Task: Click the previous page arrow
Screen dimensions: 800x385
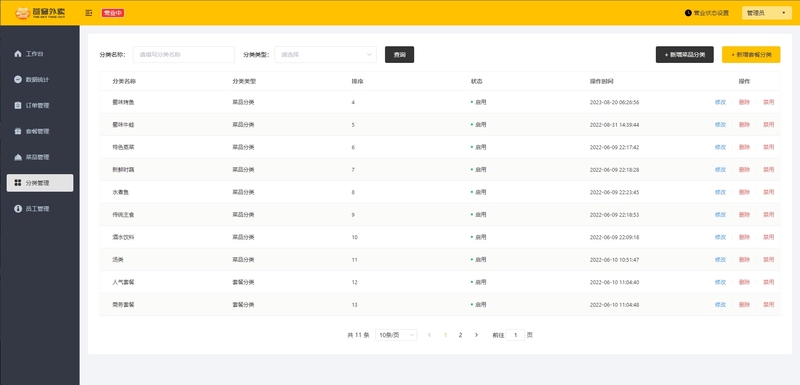Action: pos(430,335)
